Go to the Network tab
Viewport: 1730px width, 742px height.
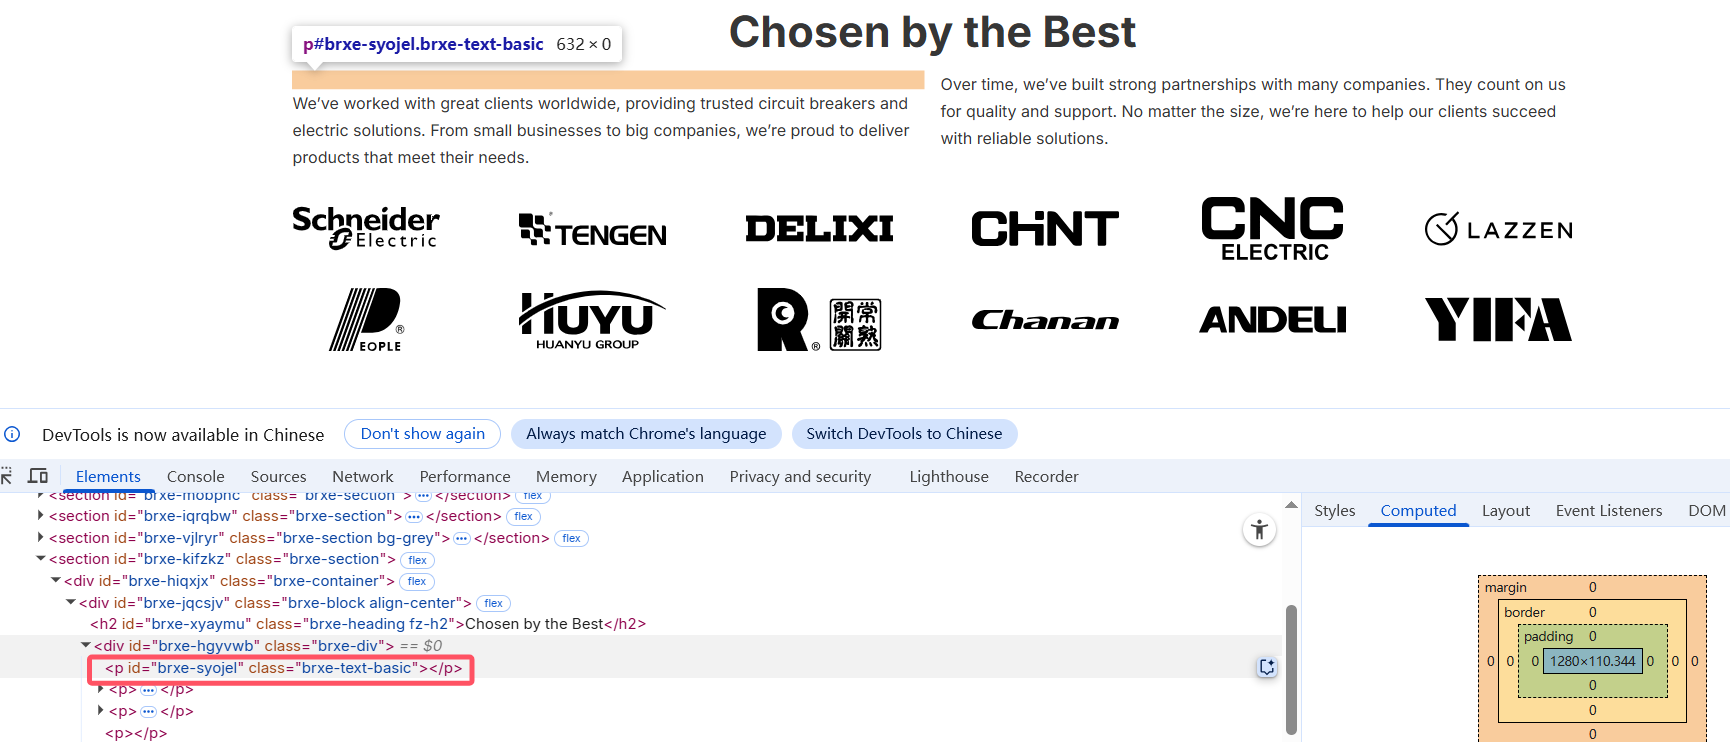click(x=363, y=477)
